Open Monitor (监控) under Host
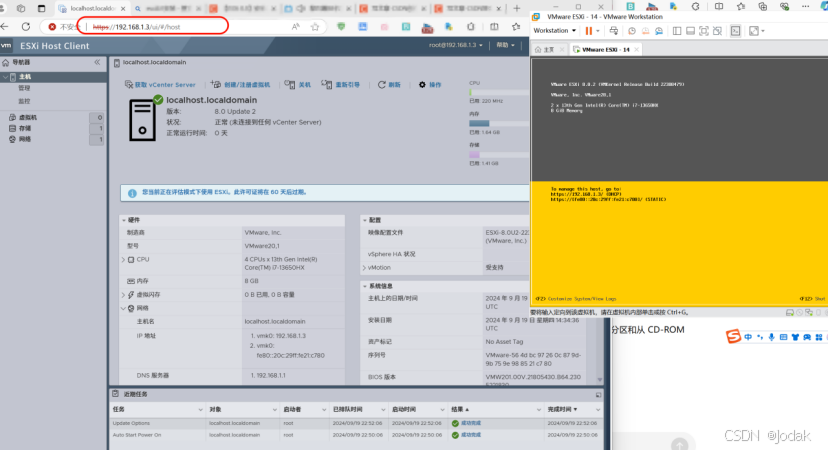This screenshot has width=829, height=451. coord(24,101)
